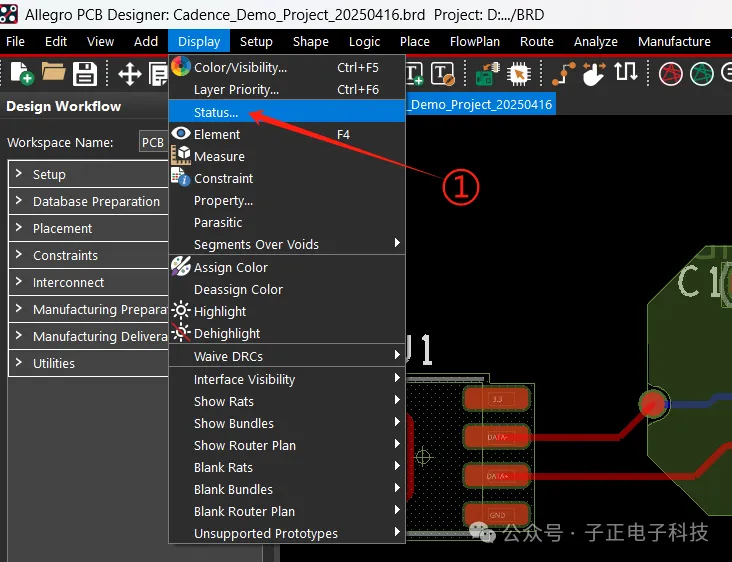This screenshot has height=562, width=732.
Task: Expand the Utilities workflow section
Action: [19, 363]
